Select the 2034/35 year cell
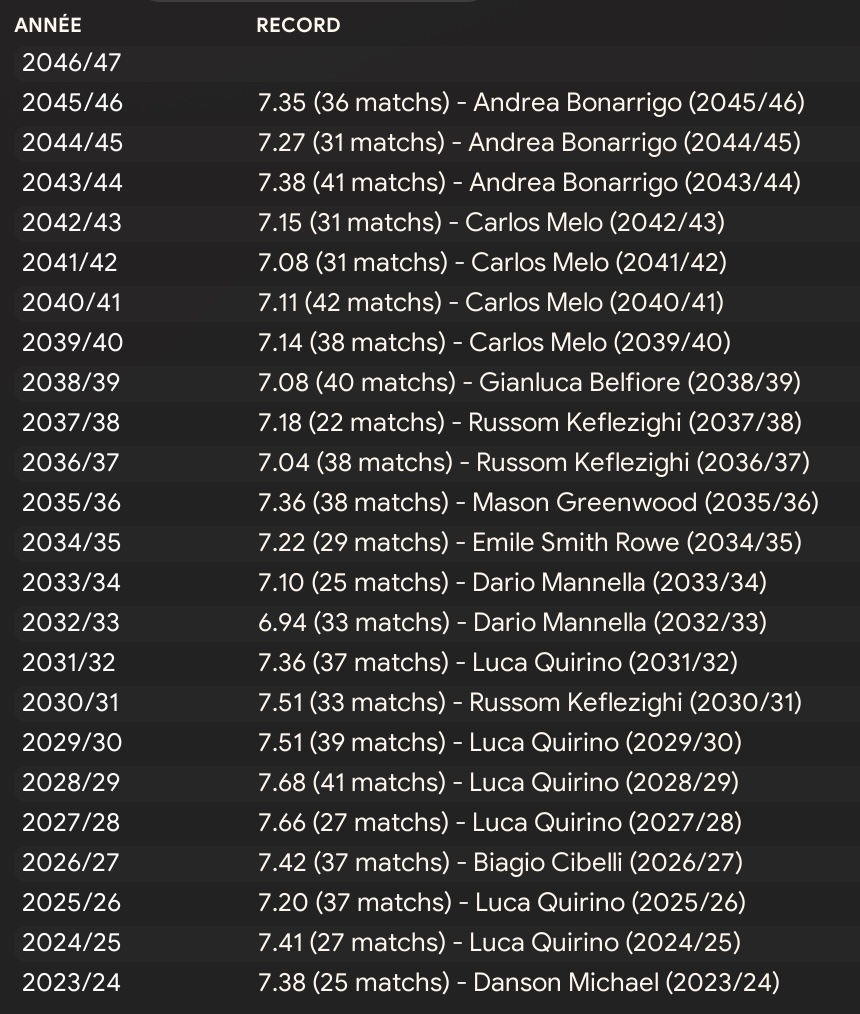860x1014 pixels. point(71,543)
